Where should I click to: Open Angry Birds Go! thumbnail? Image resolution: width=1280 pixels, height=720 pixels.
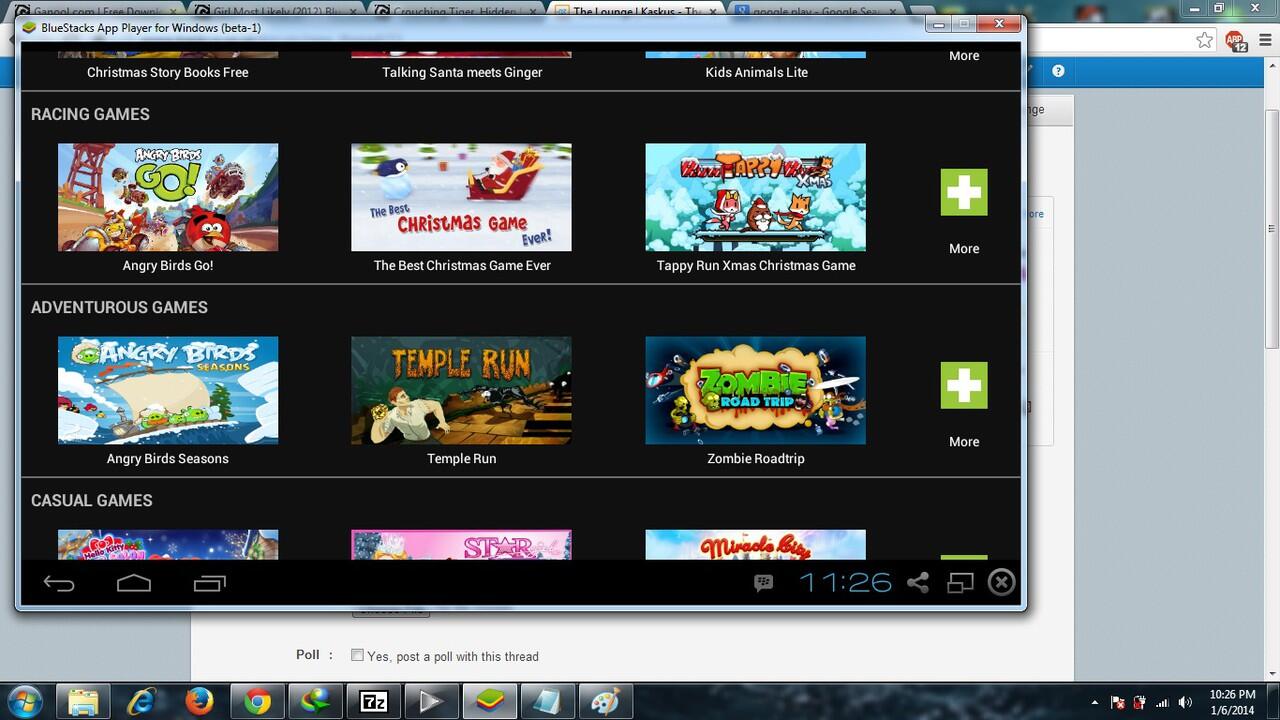[168, 197]
